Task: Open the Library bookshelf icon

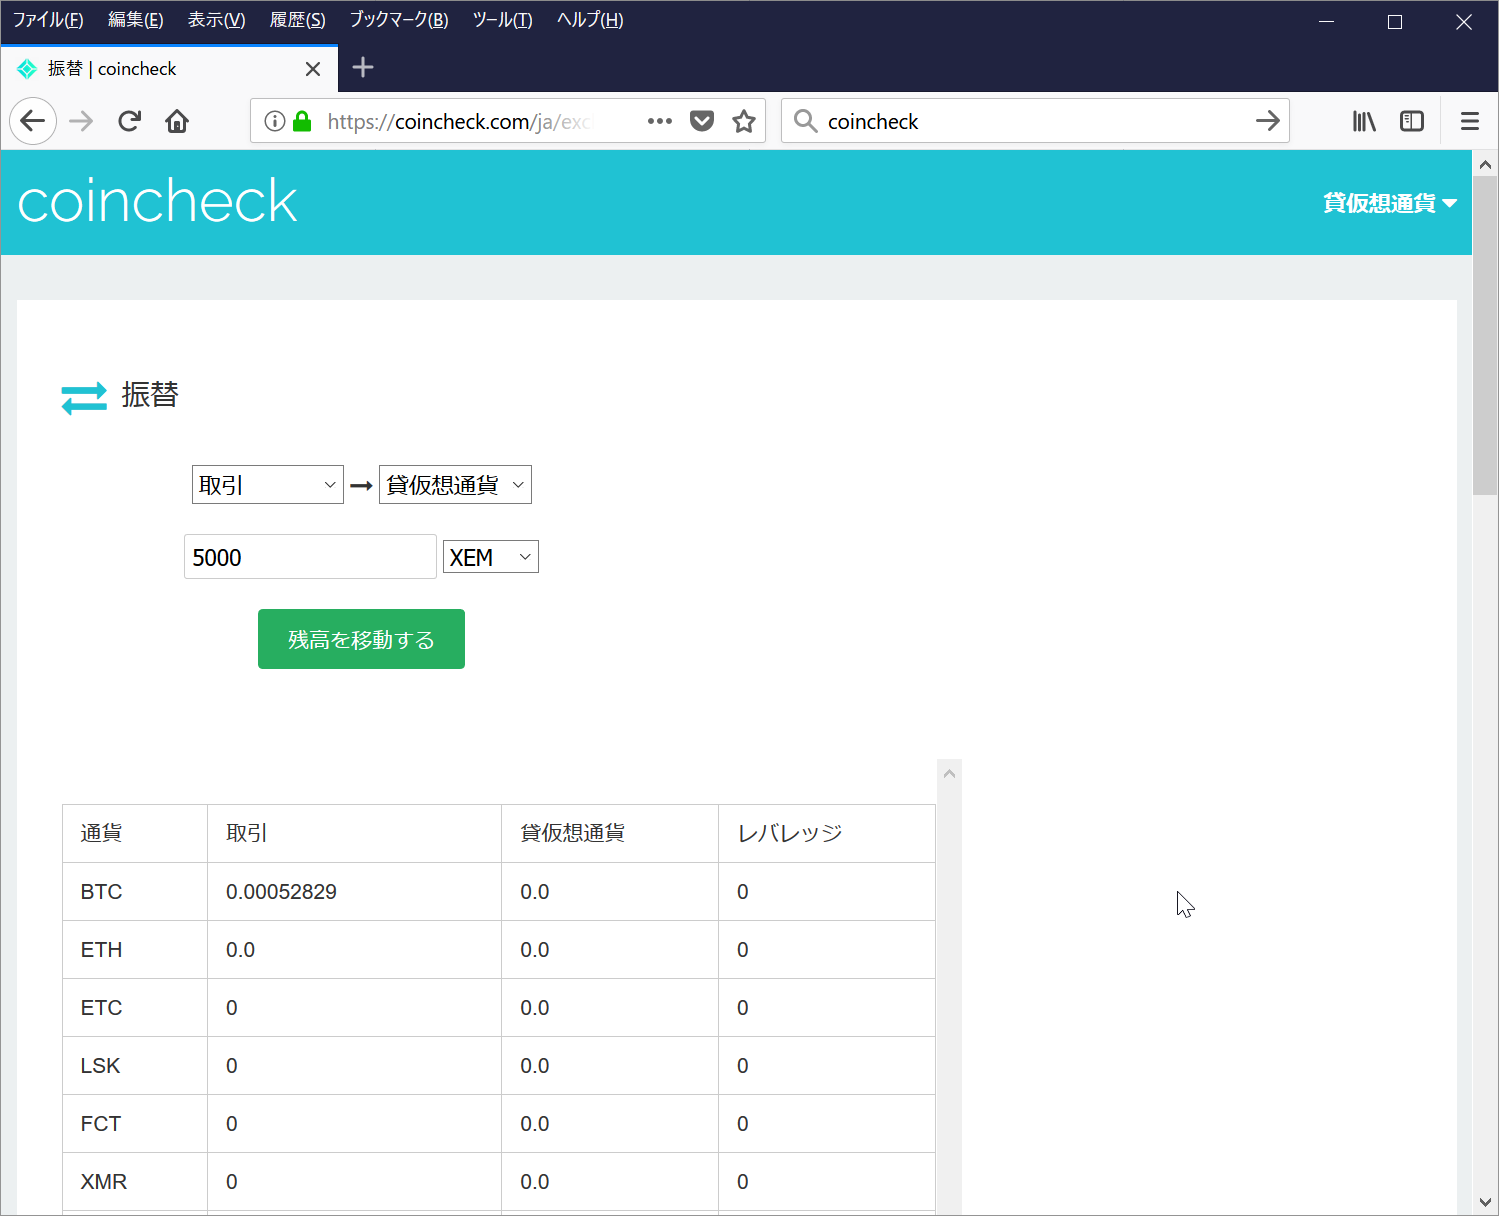Action: point(1364,121)
